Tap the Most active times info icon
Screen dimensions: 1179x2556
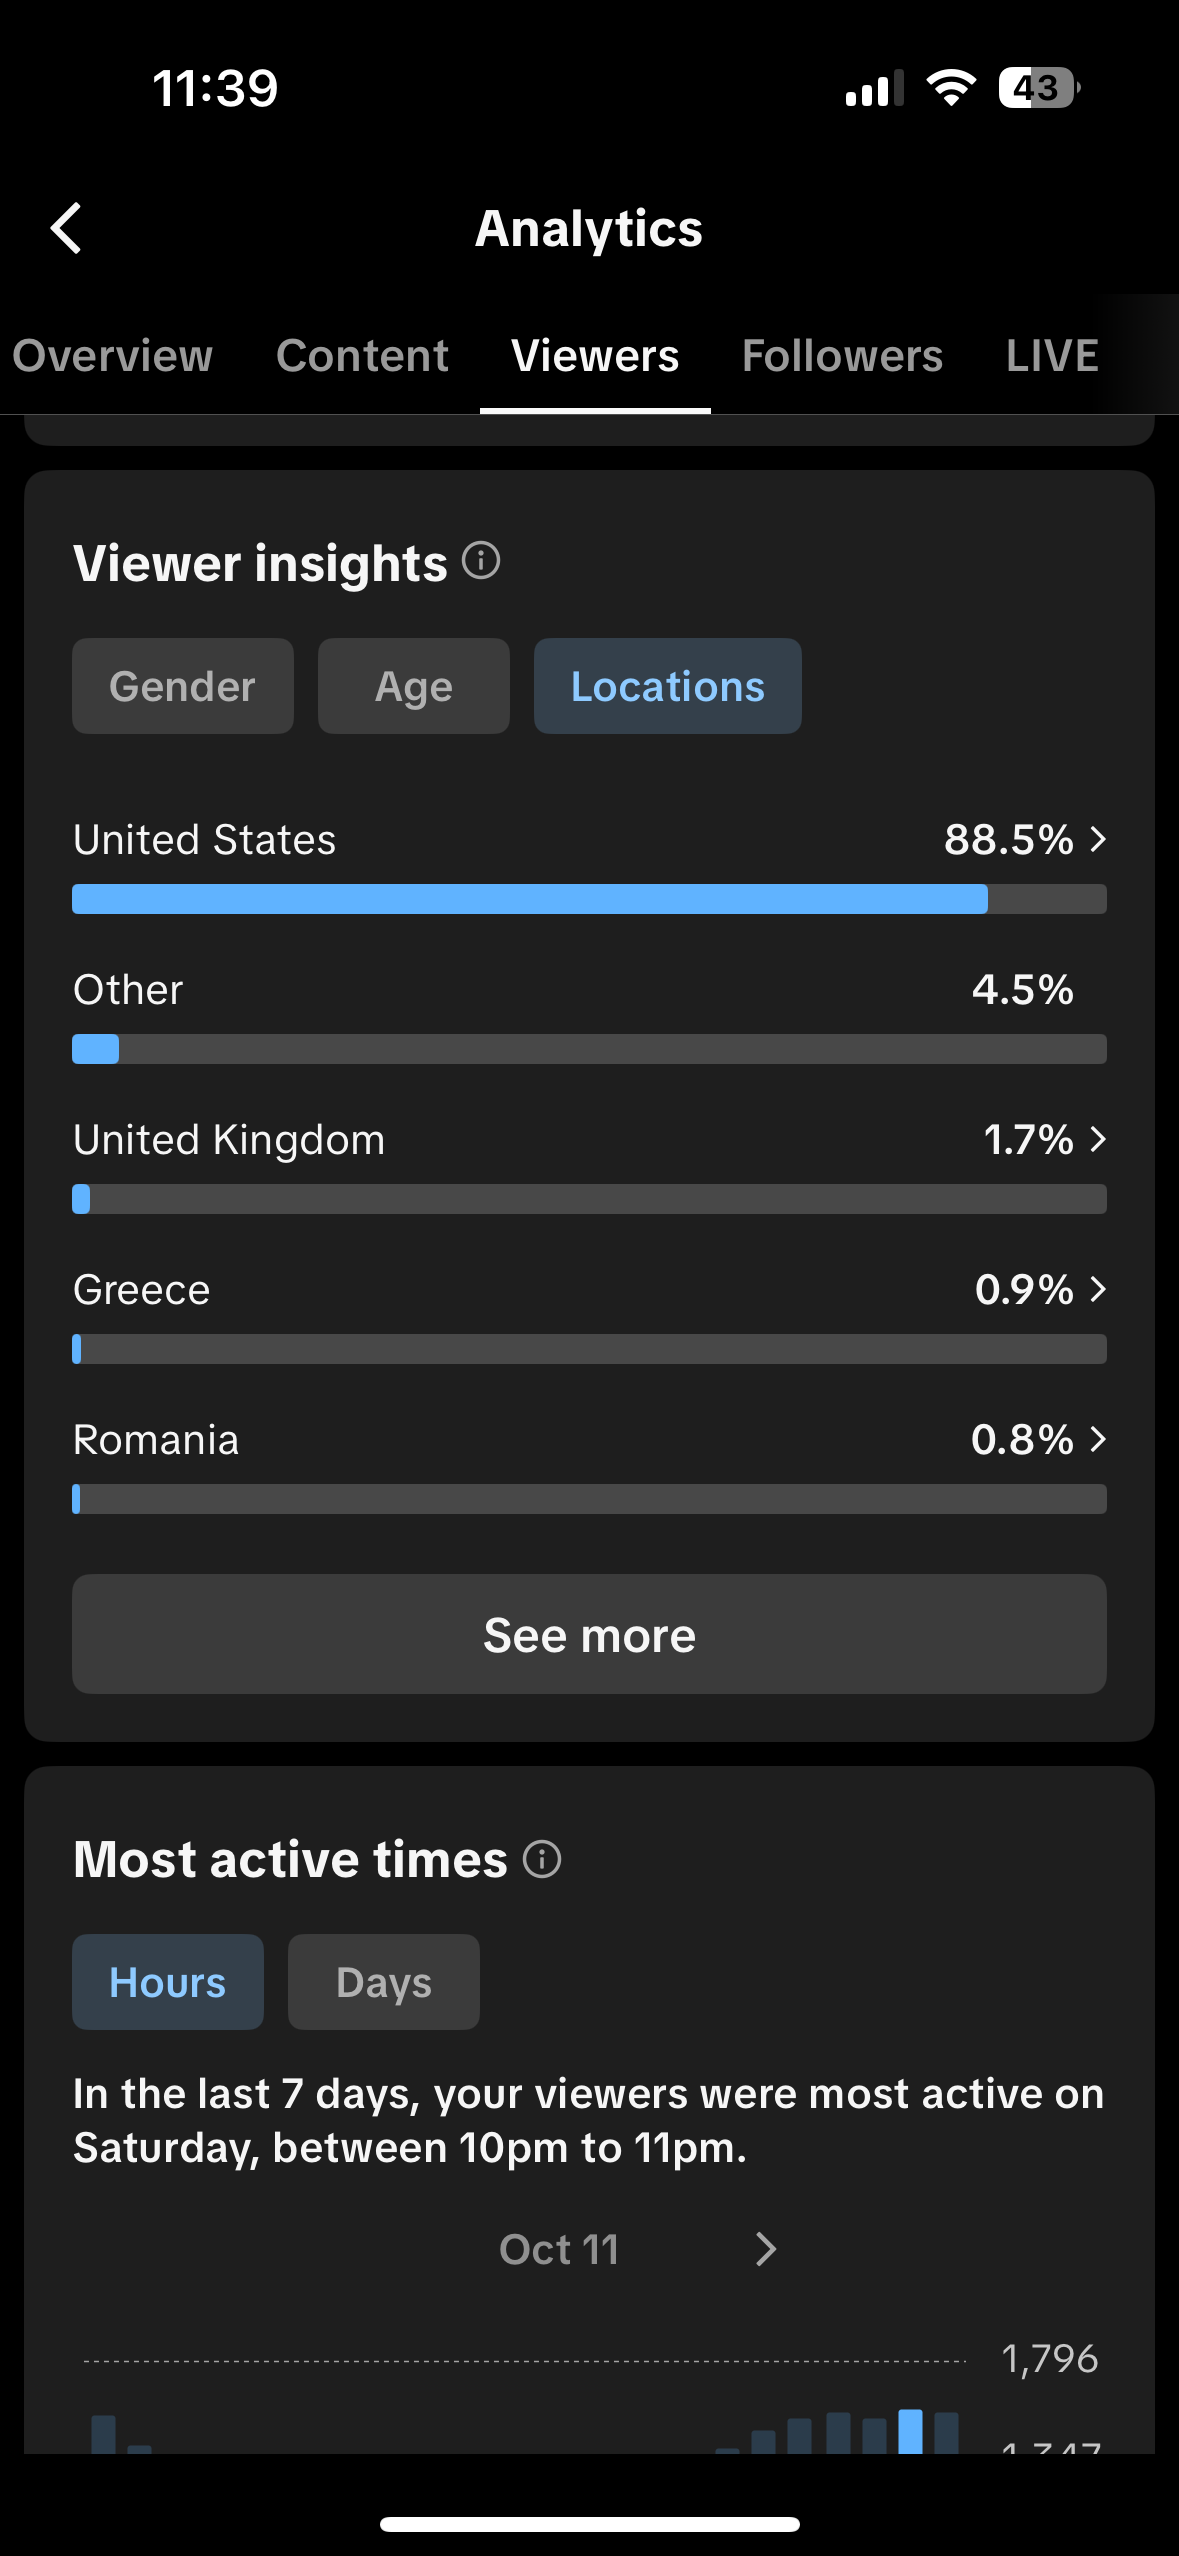[x=542, y=1859]
